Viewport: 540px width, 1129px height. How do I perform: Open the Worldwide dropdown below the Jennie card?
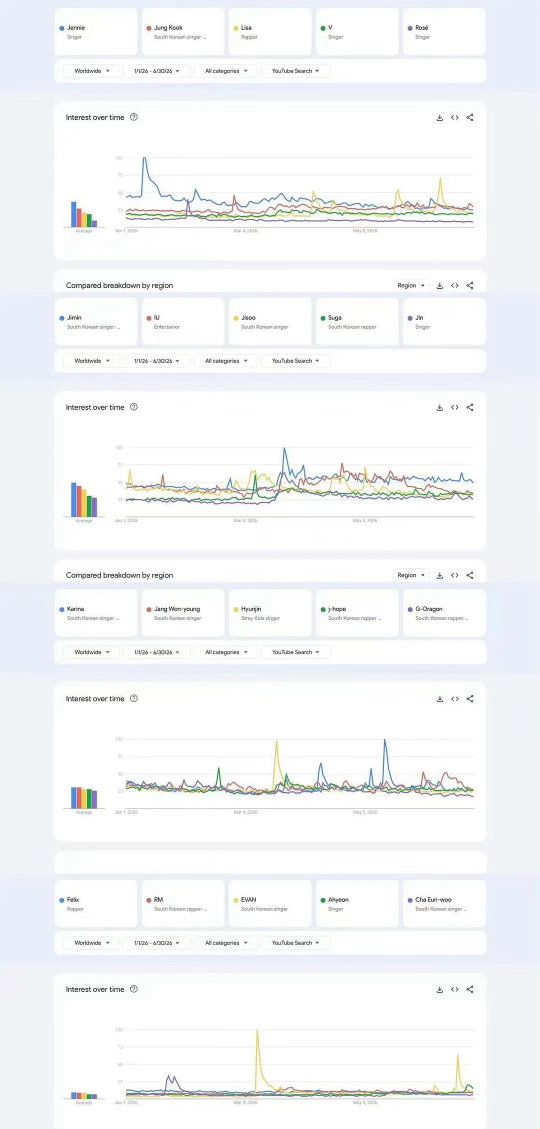point(91,71)
